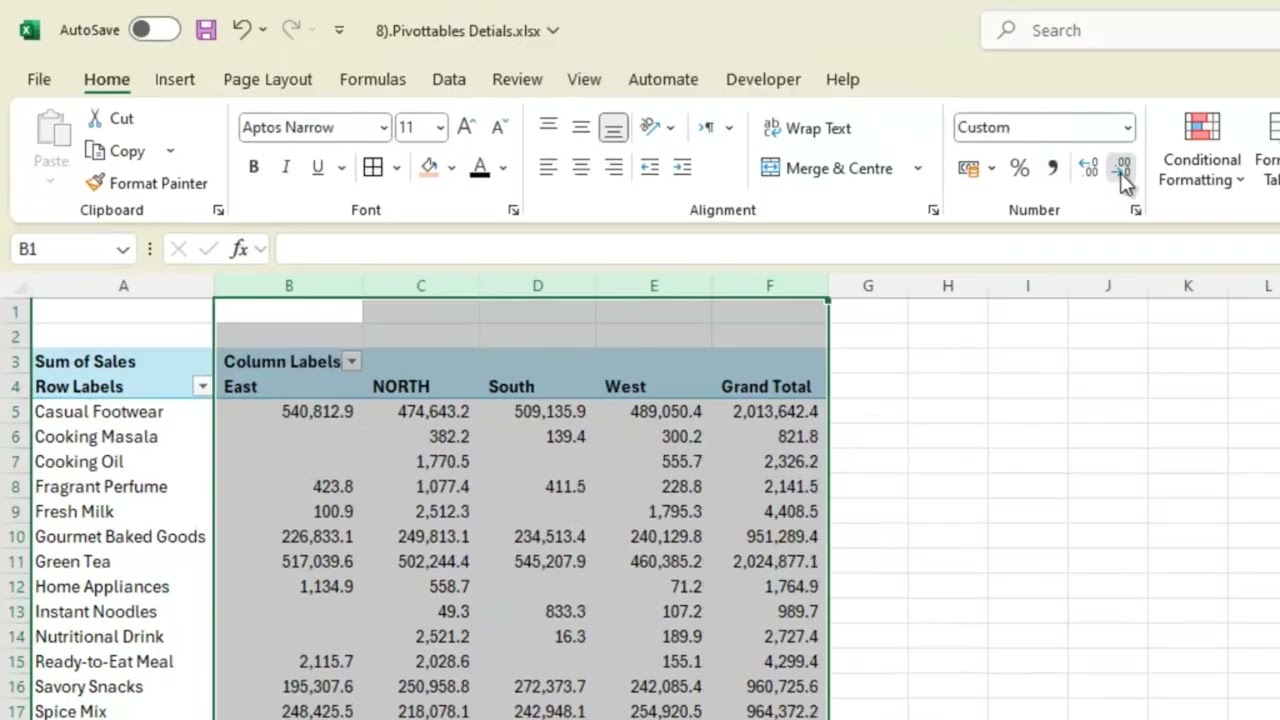Decrease the indent
This screenshot has width=1280, height=720.
click(650, 168)
